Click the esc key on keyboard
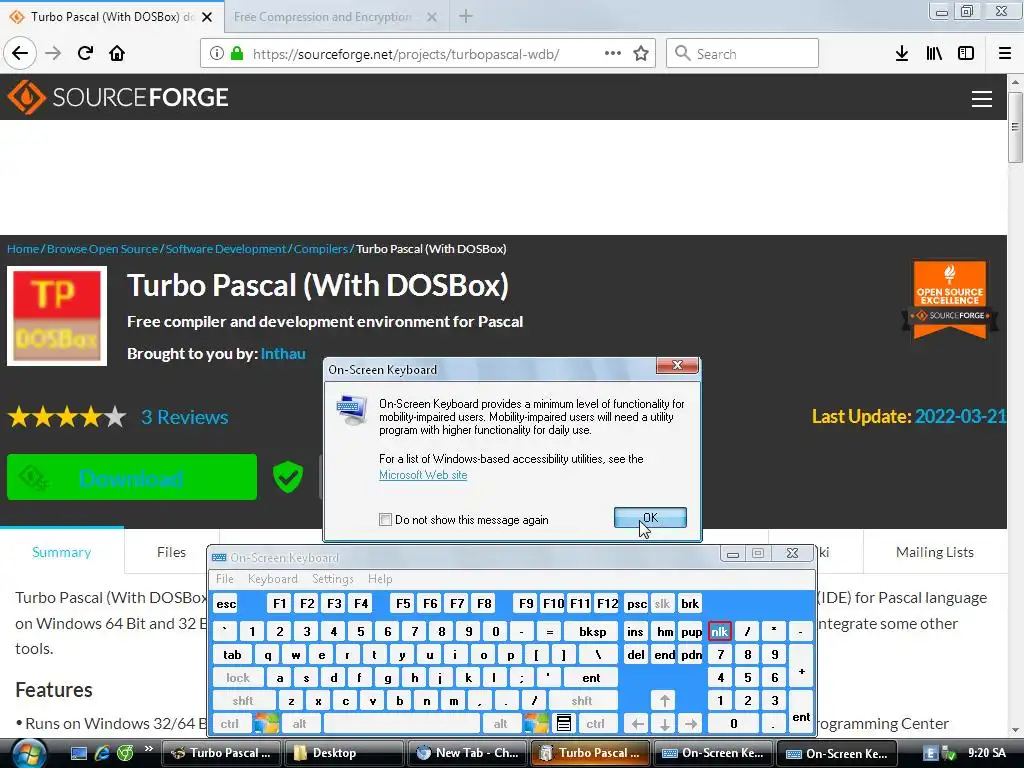The image size is (1024, 768). (226, 603)
